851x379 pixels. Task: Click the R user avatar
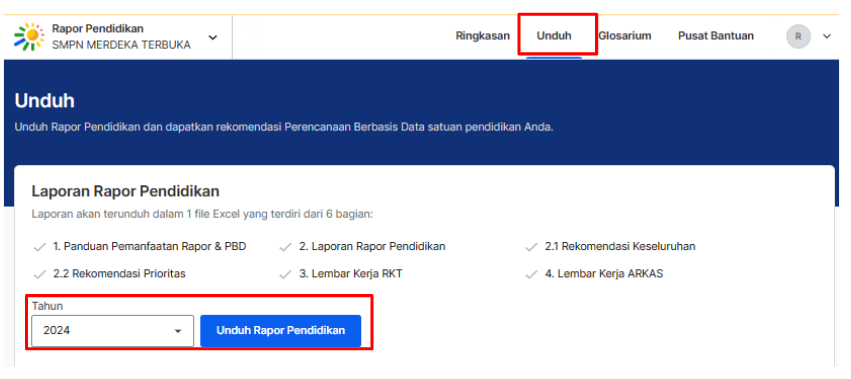[798, 36]
